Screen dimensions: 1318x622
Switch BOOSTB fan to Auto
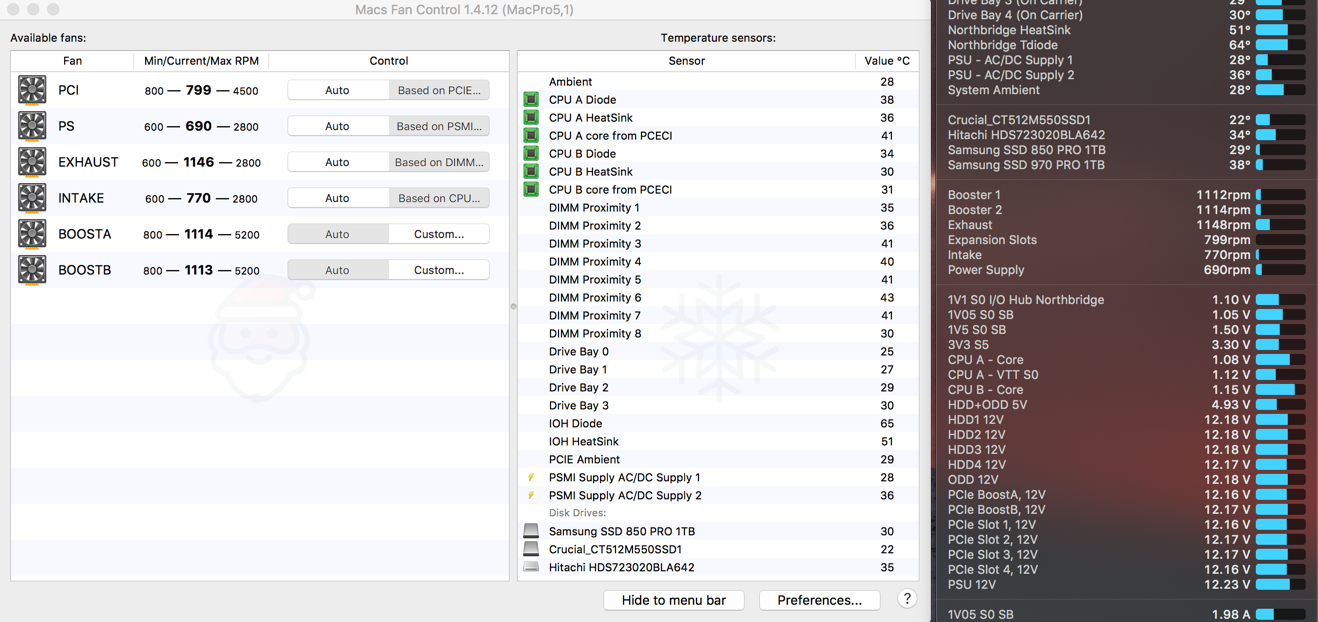[338, 270]
